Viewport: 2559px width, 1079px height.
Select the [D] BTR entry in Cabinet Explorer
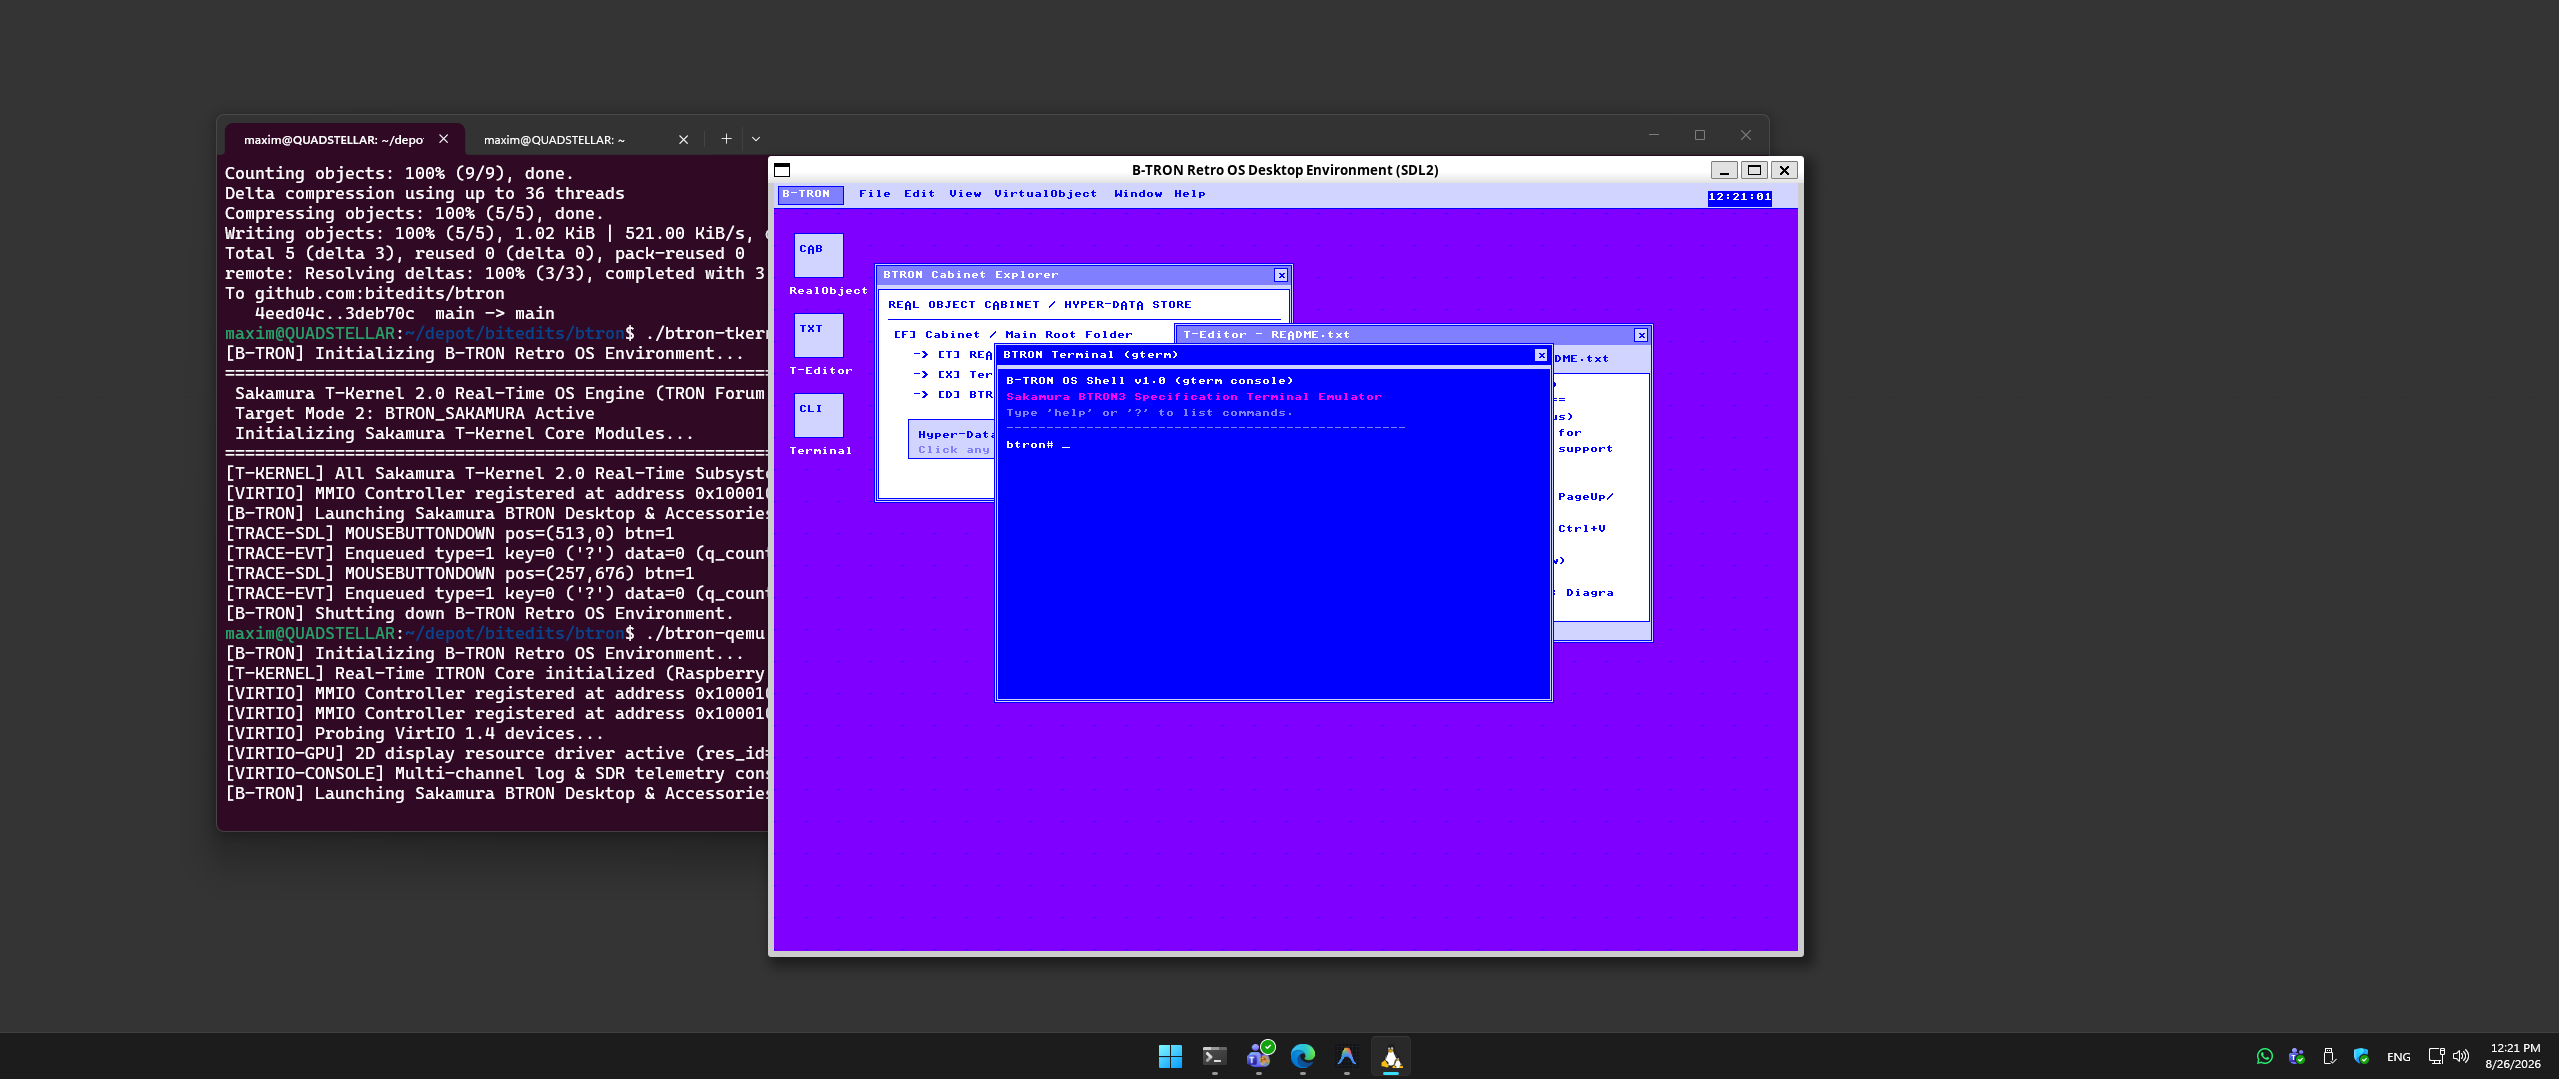[953, 395]
